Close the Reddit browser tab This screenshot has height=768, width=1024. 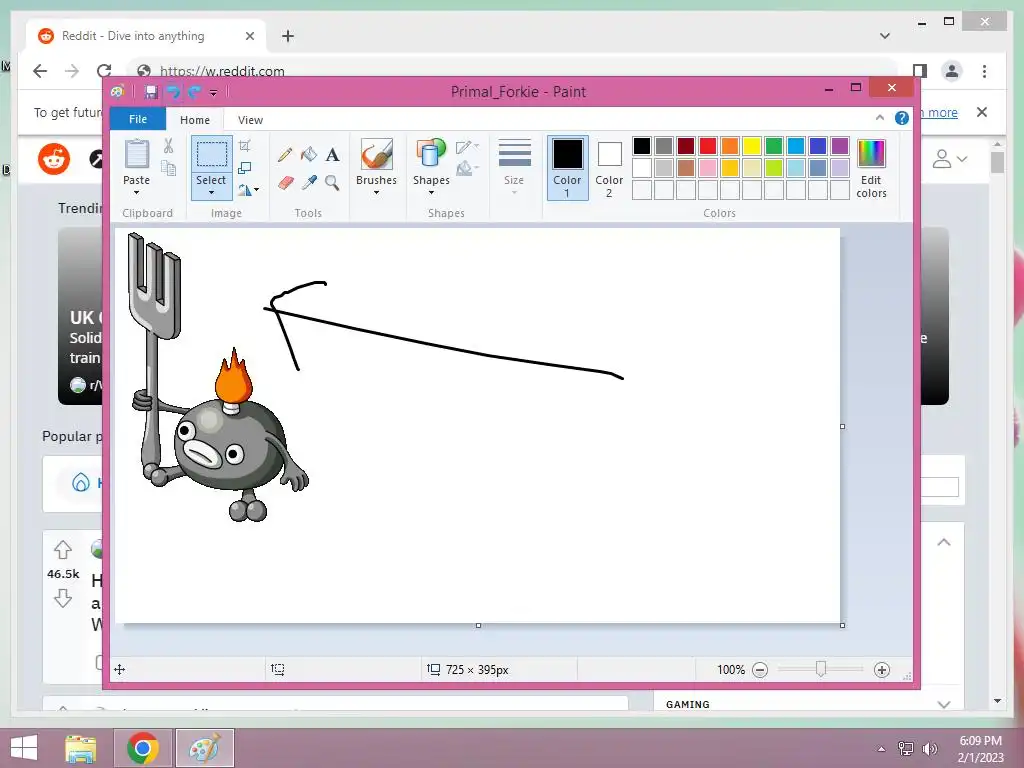[x=249, y=36]
